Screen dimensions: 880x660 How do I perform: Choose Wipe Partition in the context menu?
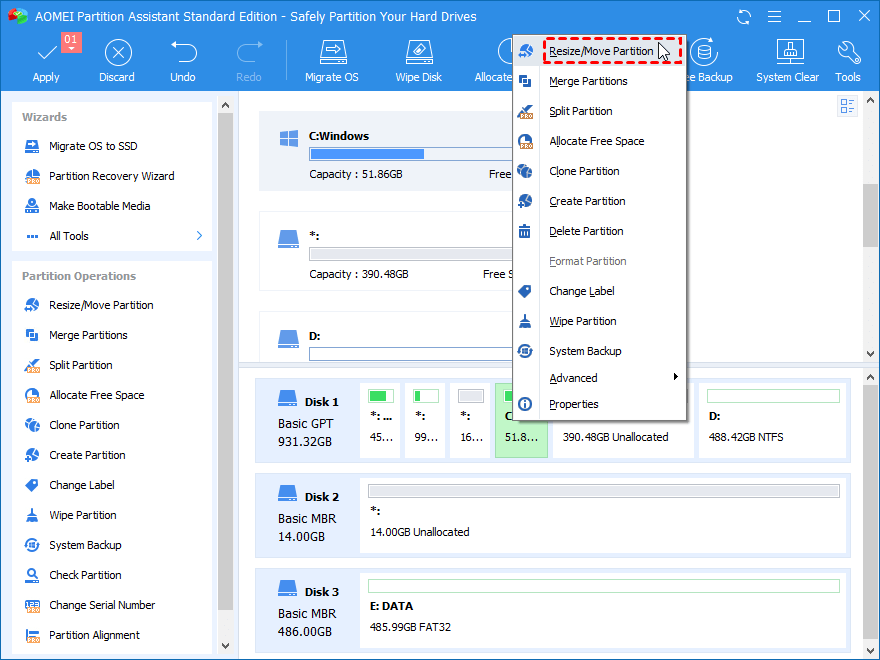pyautogui.click(x=599, y=321)
